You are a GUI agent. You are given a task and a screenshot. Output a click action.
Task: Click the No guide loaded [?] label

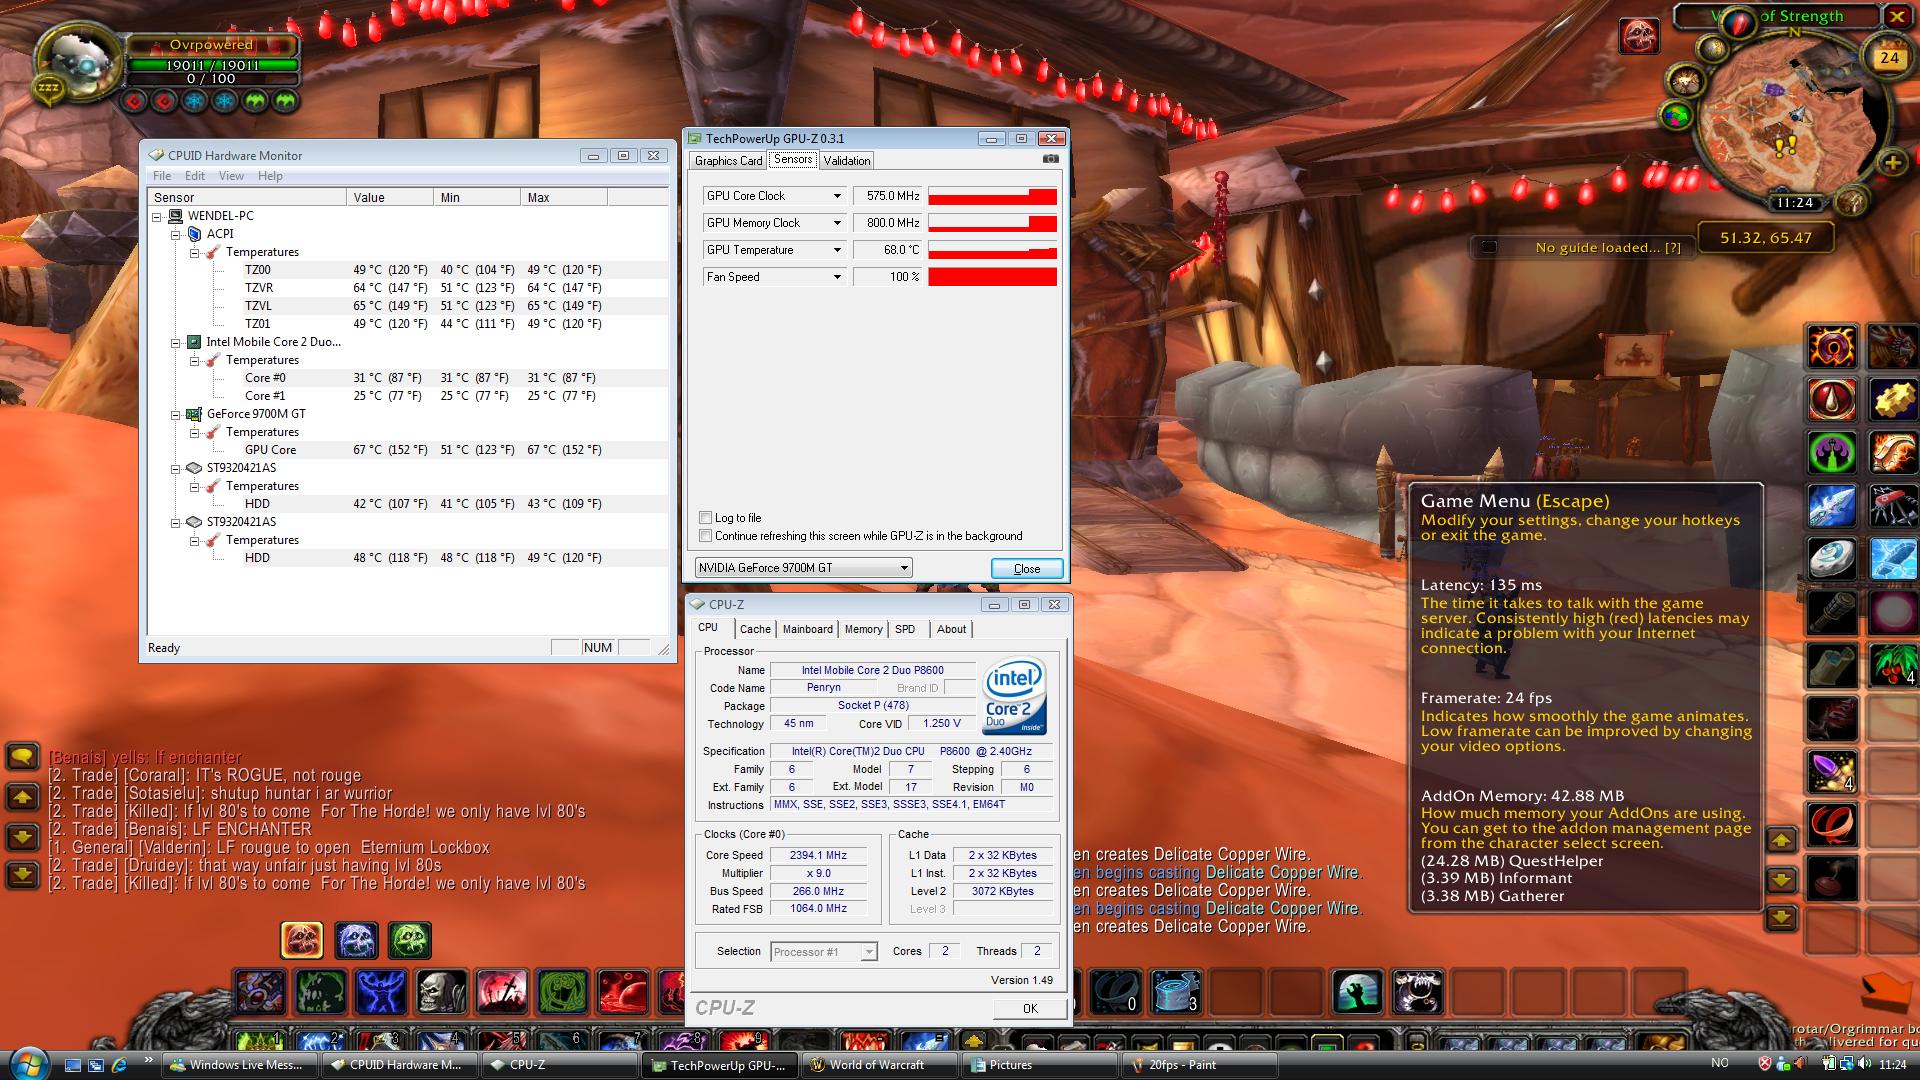point(1608,248)
